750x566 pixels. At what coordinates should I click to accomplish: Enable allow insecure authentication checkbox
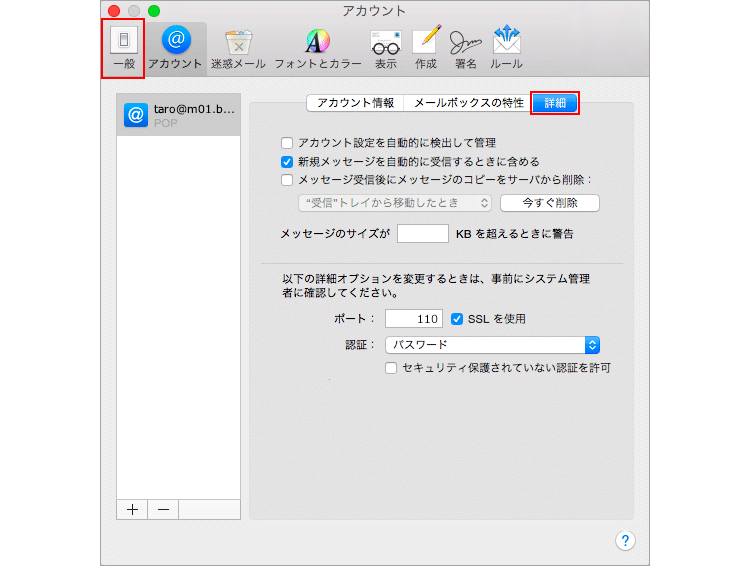(x=392, y=368)
